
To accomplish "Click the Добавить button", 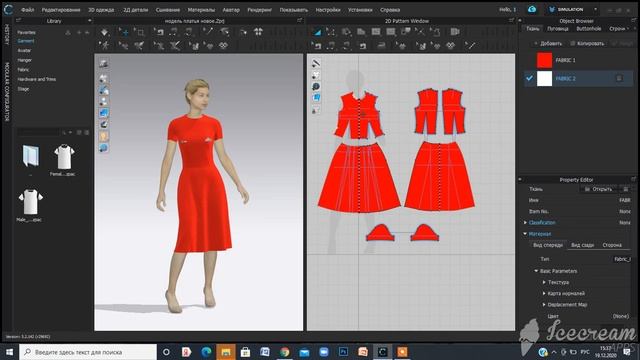I will tap(548, 43).
